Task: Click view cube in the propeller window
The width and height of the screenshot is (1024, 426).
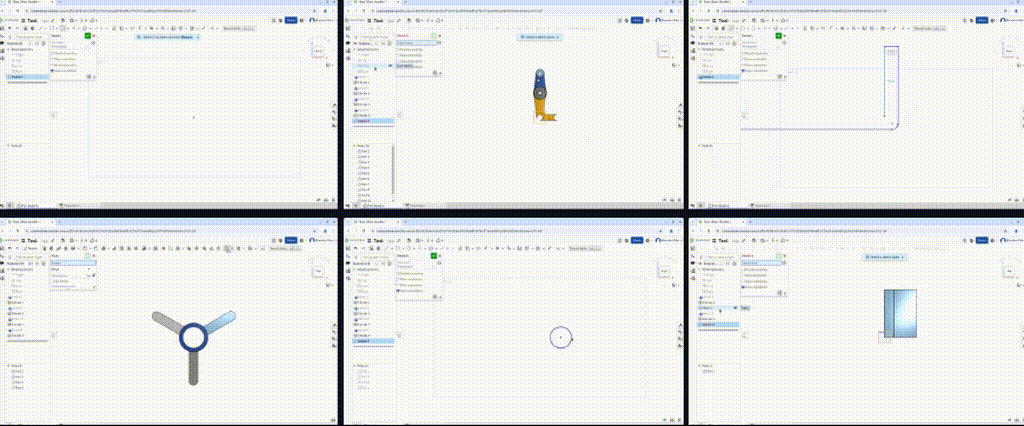Action: [318, 270]
